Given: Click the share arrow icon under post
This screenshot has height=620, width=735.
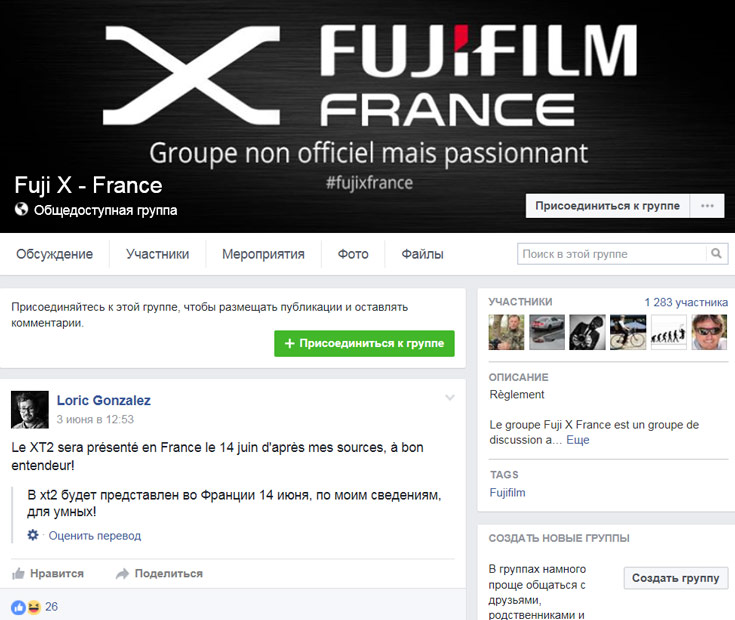Looking at the screenshot, I should tap(122, 574).
